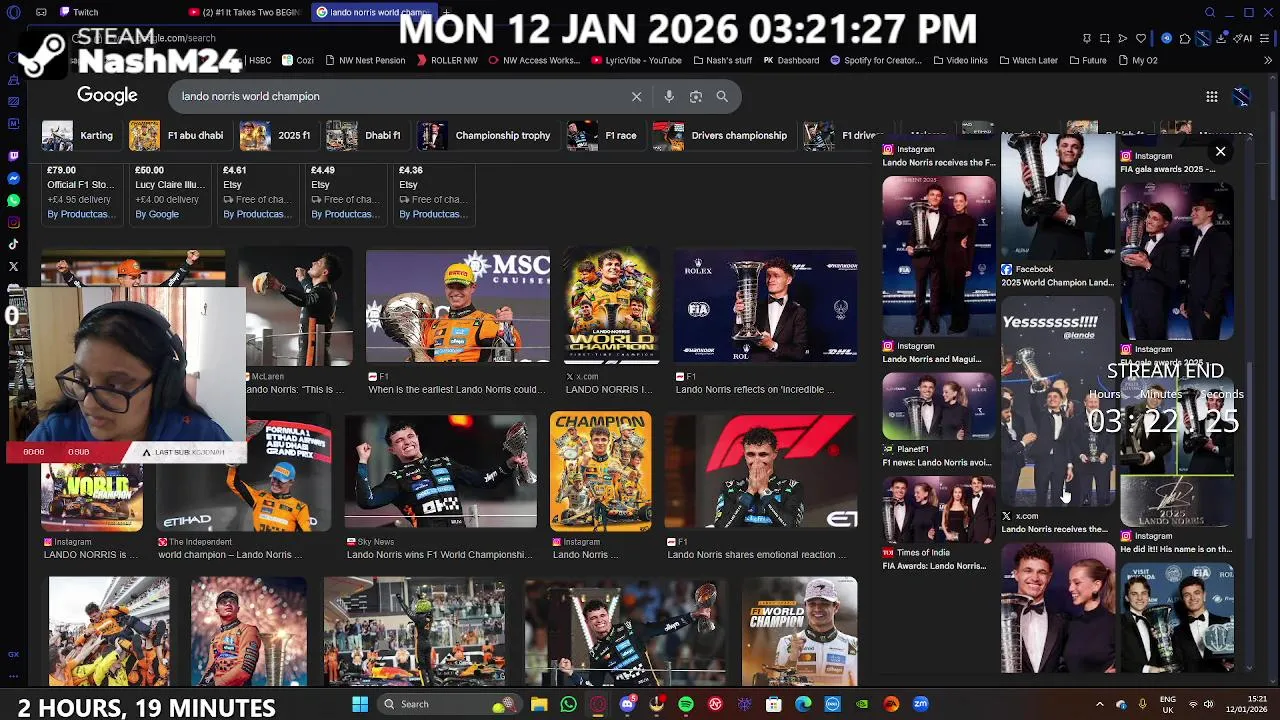Switch to It Takes Two YouTube tab

[244, 12]
